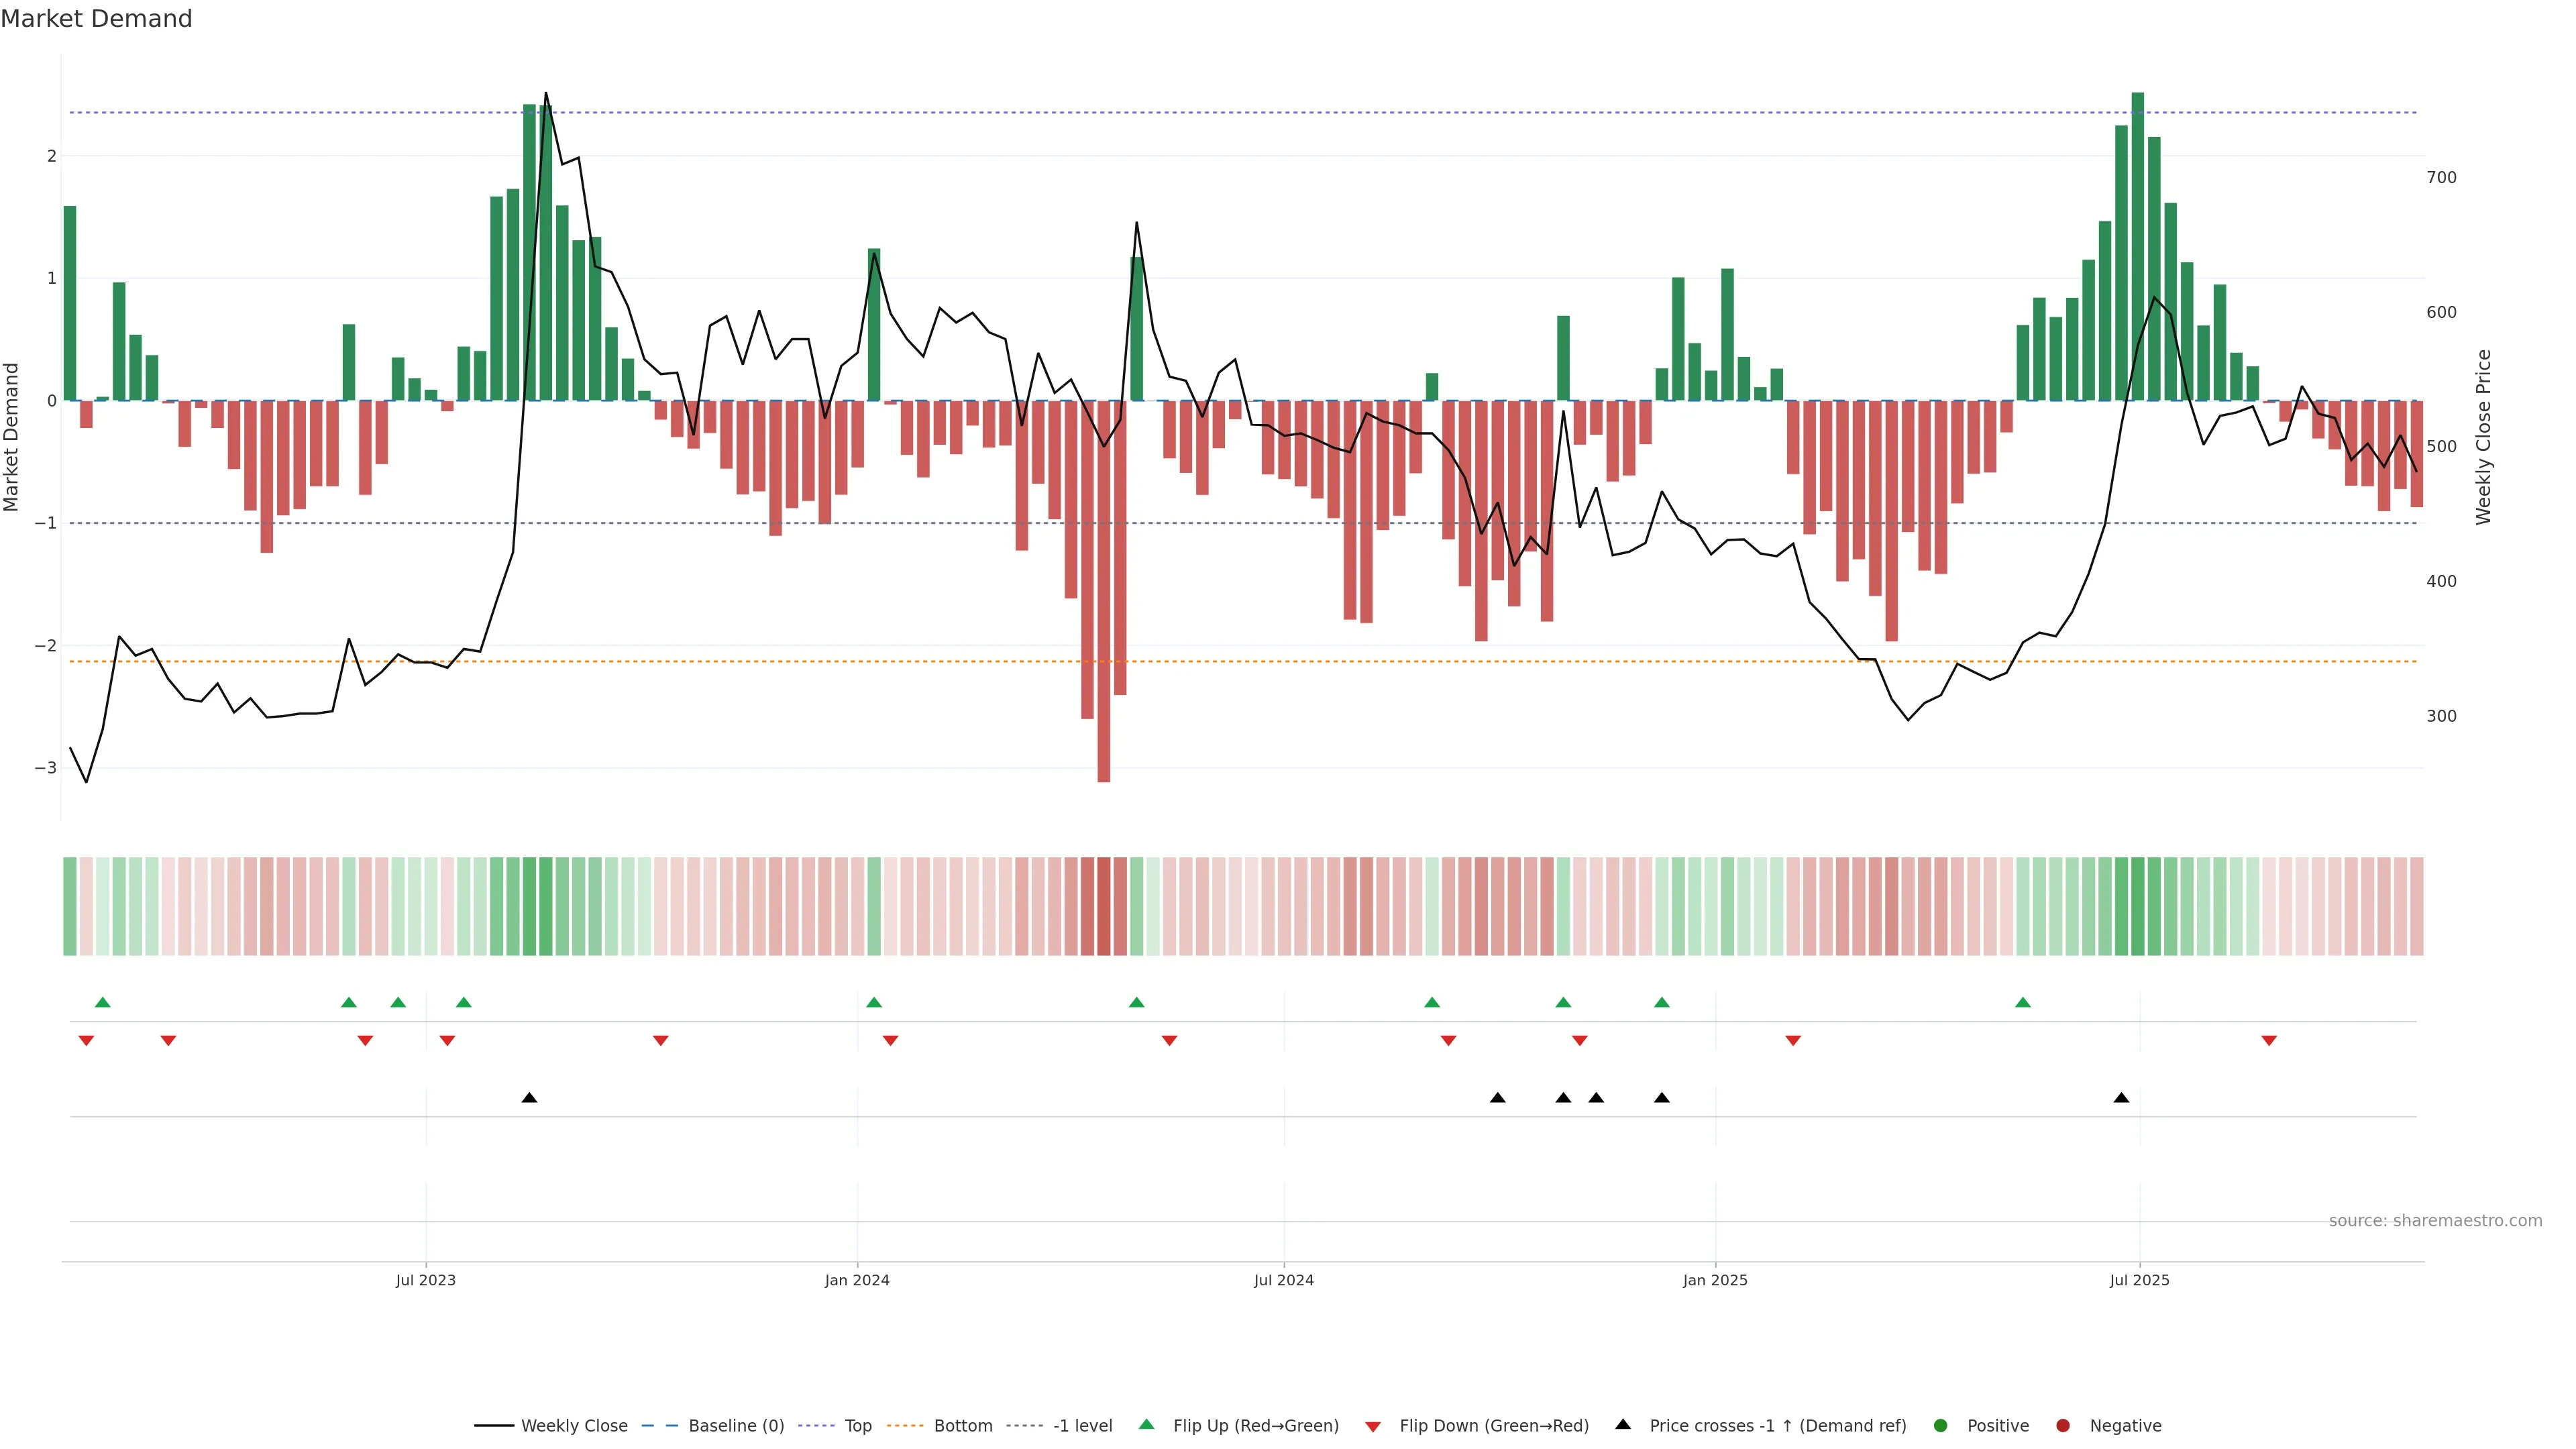Click the Flip Up green triangle legend icon

[1146, 1424]
